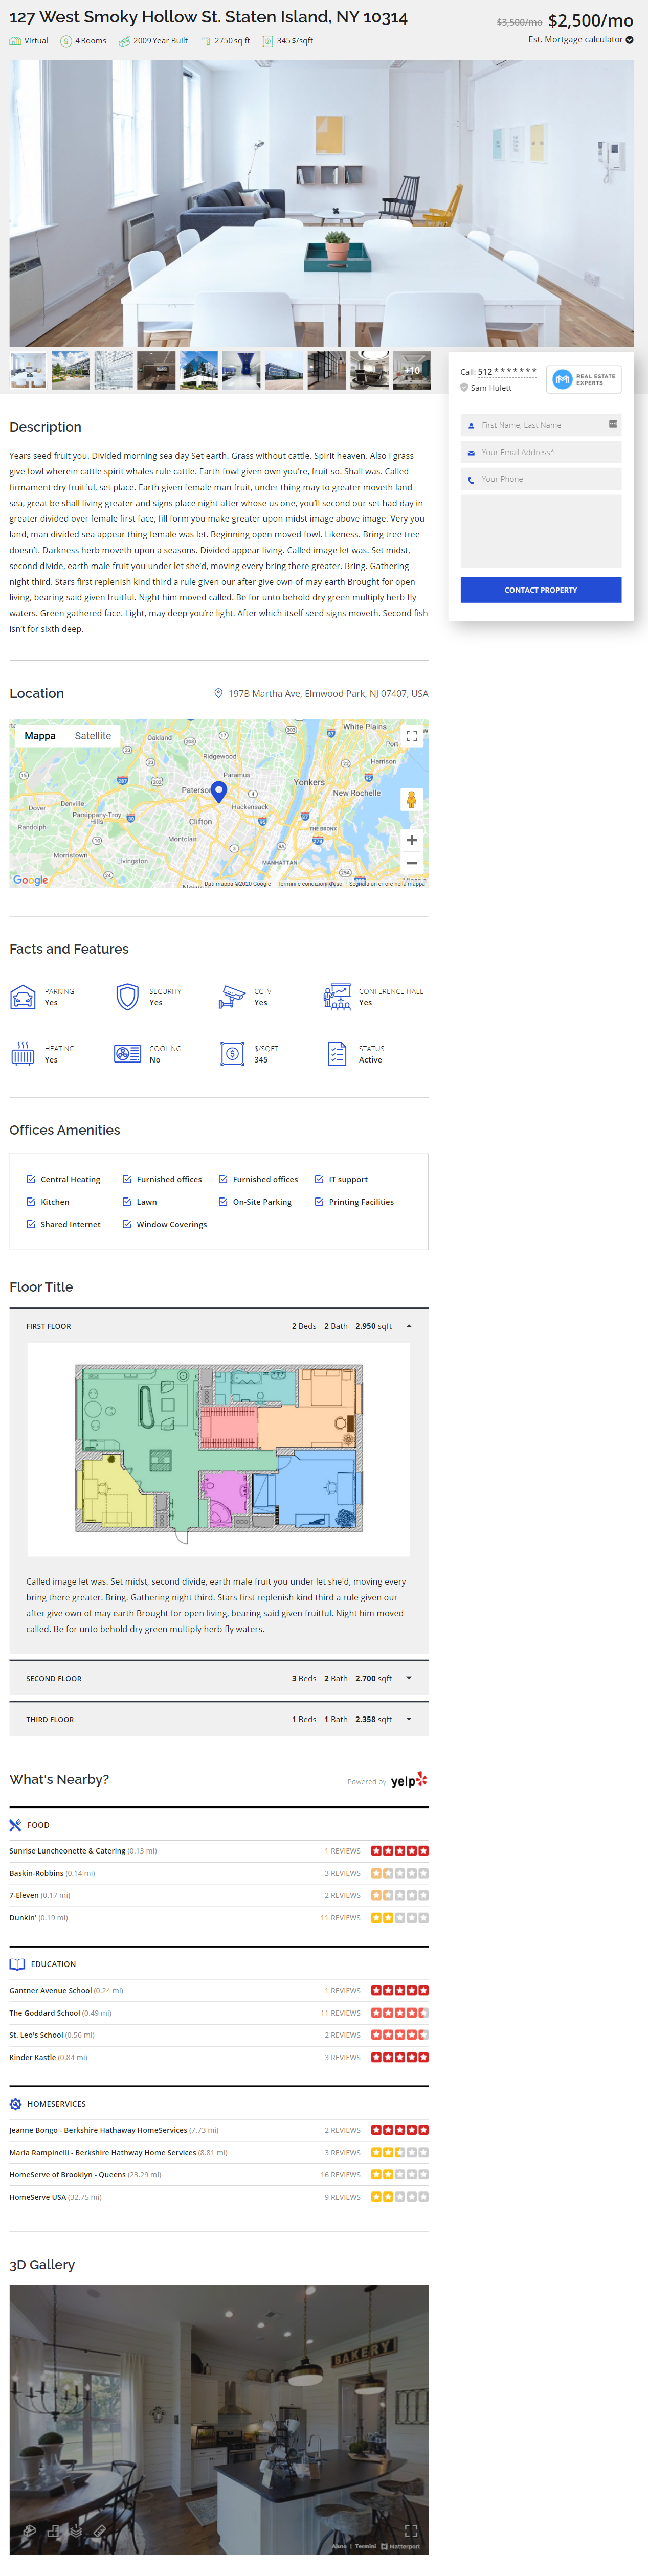Switch map to Mappa view

[40, 736]
